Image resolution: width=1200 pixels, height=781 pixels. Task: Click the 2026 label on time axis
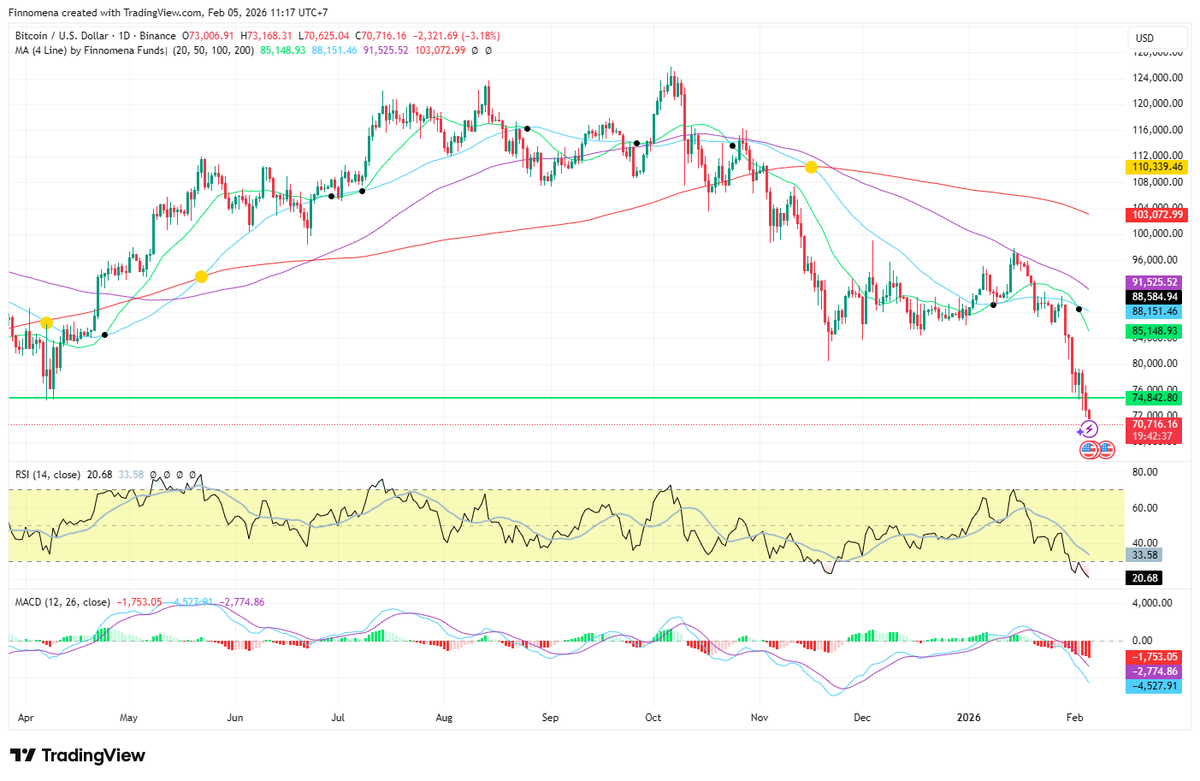(x=969, y=717)
